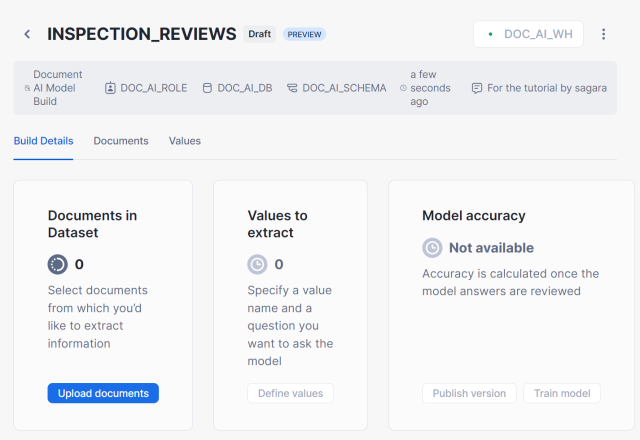Viewport: 640px width, 440px height.
Task: Click the DOC_AI_SCHEMA schema icon
Action: point(292,88)
